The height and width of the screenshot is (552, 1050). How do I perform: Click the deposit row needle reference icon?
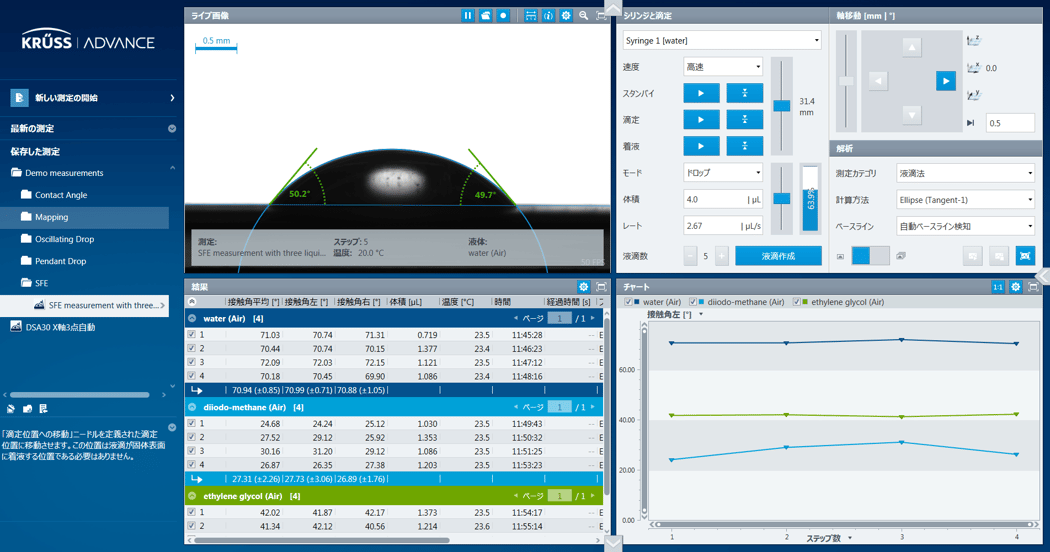745,146
